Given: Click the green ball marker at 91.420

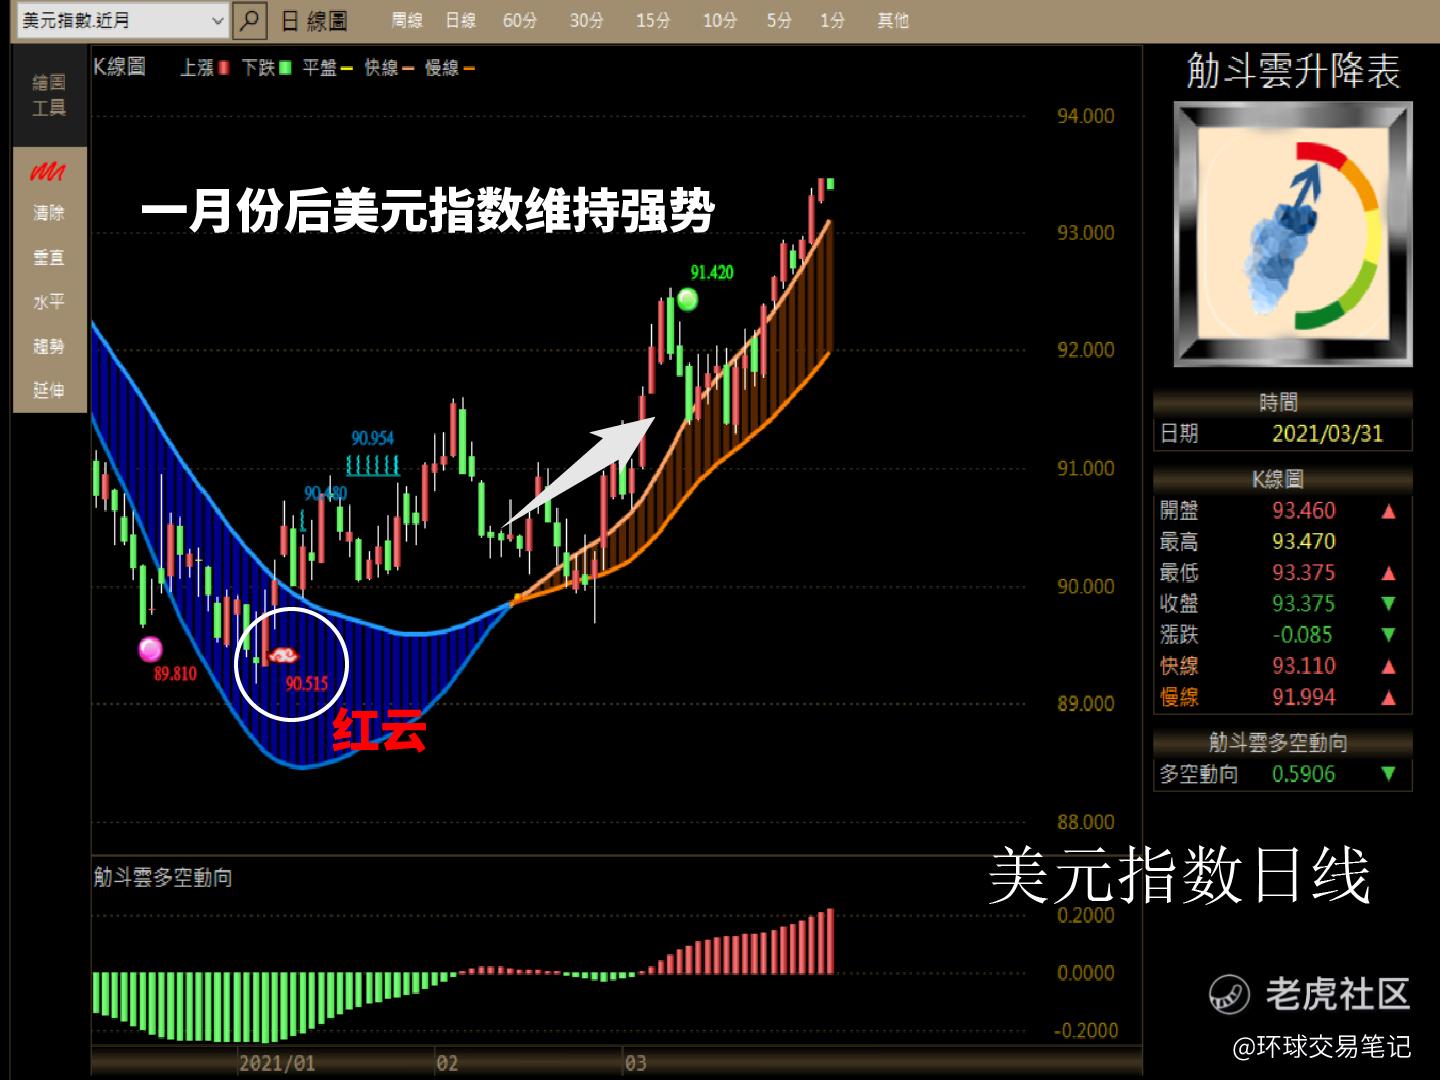Looking at the screenshot, I should point(687,299).
